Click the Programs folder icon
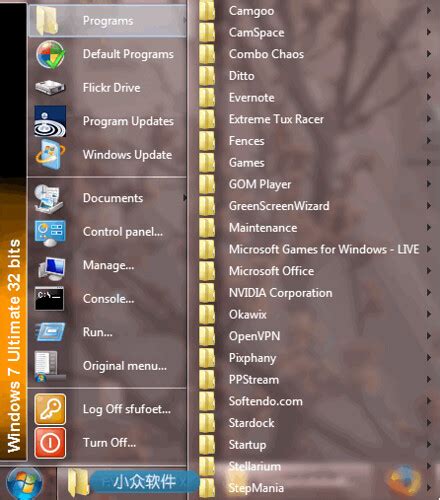 [x=48, y=21]
